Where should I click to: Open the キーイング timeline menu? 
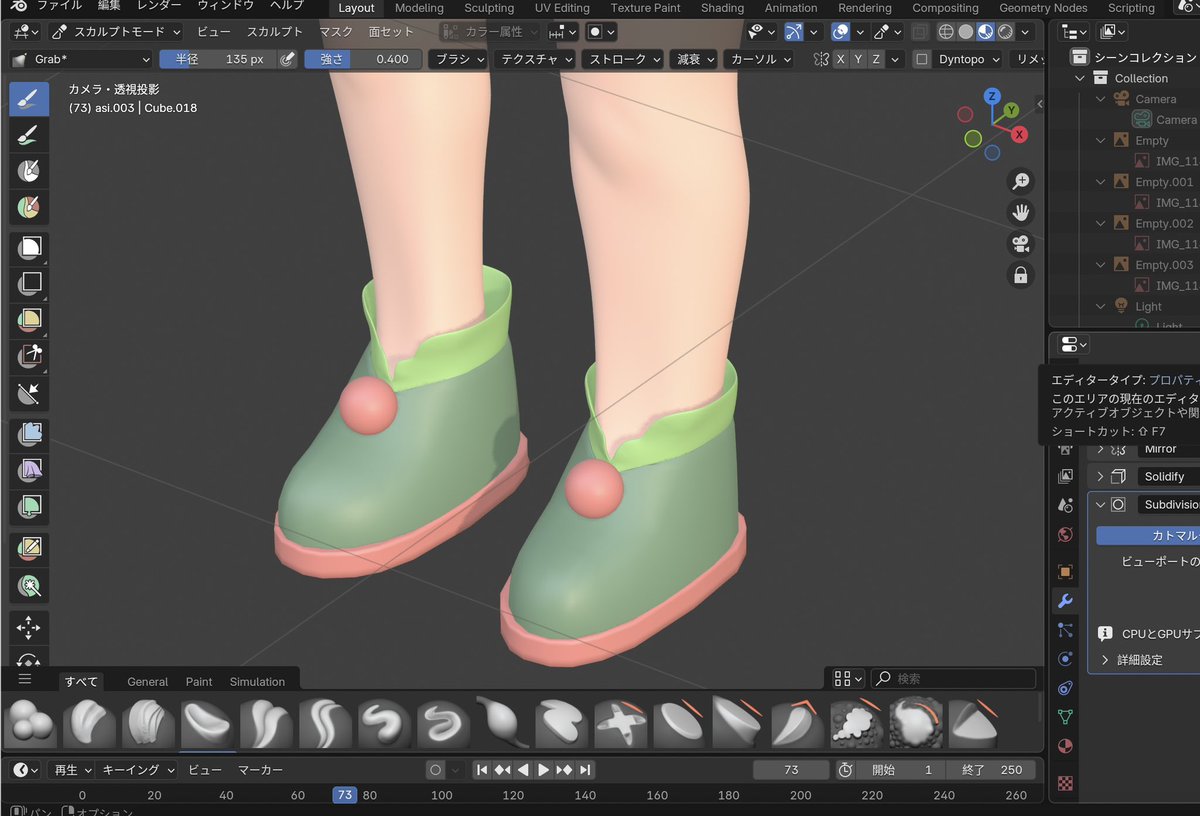[139, 770]
